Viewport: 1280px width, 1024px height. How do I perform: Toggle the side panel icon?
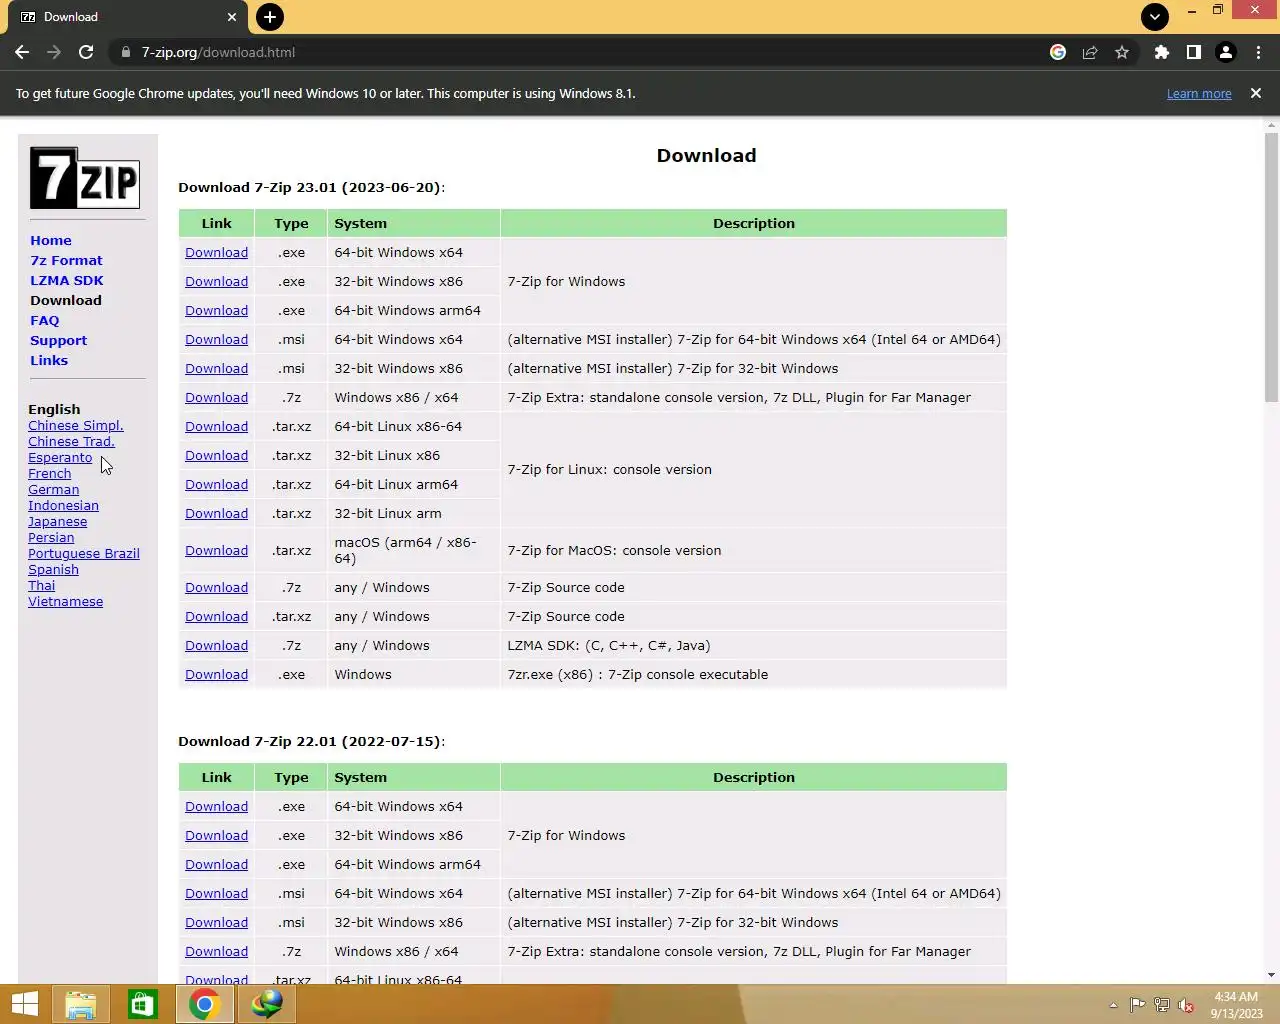tap(1193, 52)
